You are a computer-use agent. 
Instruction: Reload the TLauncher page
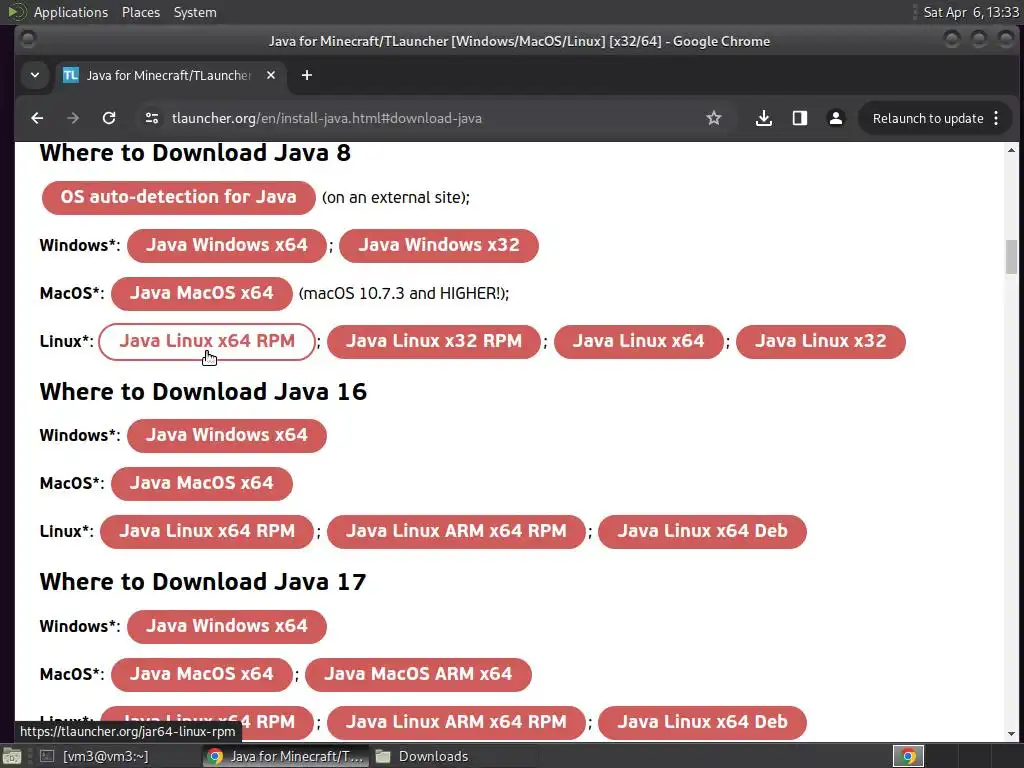109,118
